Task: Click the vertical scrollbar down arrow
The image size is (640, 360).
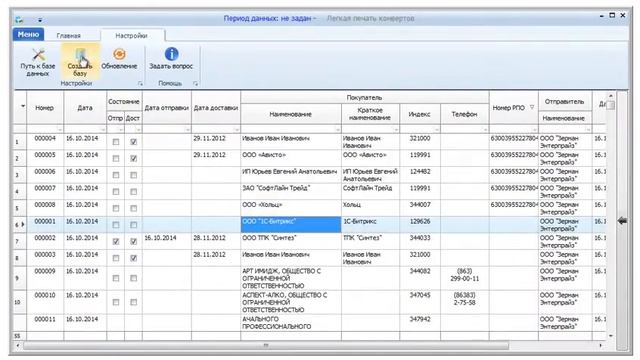Action: (x=611, y=336)
